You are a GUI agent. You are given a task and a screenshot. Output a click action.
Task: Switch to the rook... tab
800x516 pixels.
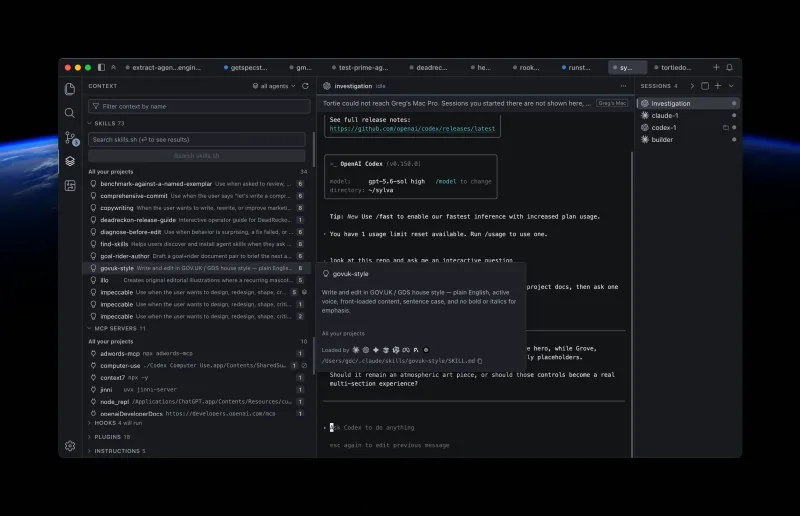[x=526, y=67]
